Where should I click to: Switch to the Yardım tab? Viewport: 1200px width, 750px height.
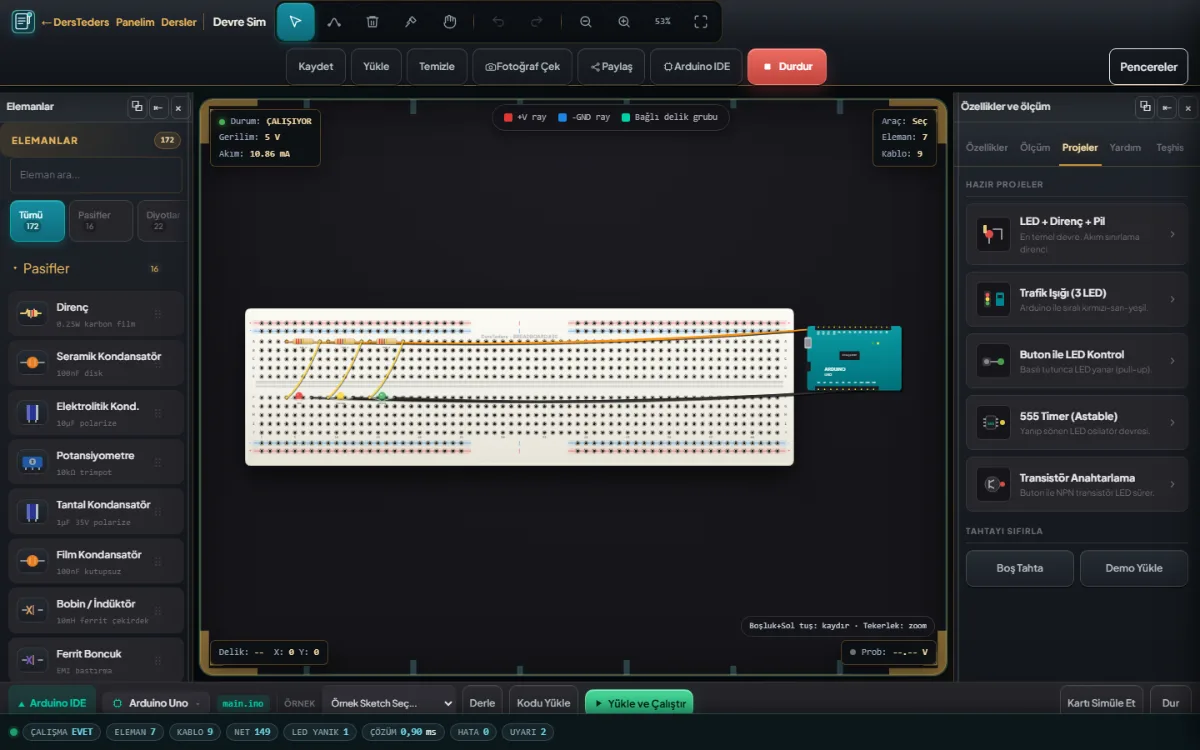click(x=1125, y=147)
